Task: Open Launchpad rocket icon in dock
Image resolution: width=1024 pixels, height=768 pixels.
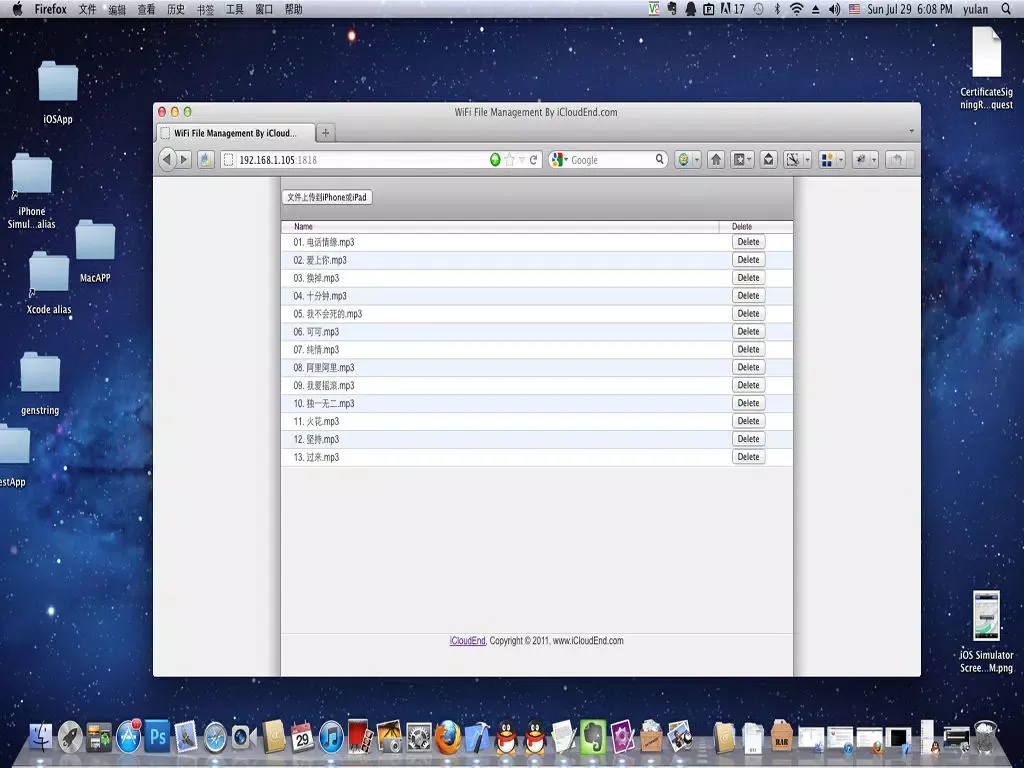Action: click(x=70, y=737)
